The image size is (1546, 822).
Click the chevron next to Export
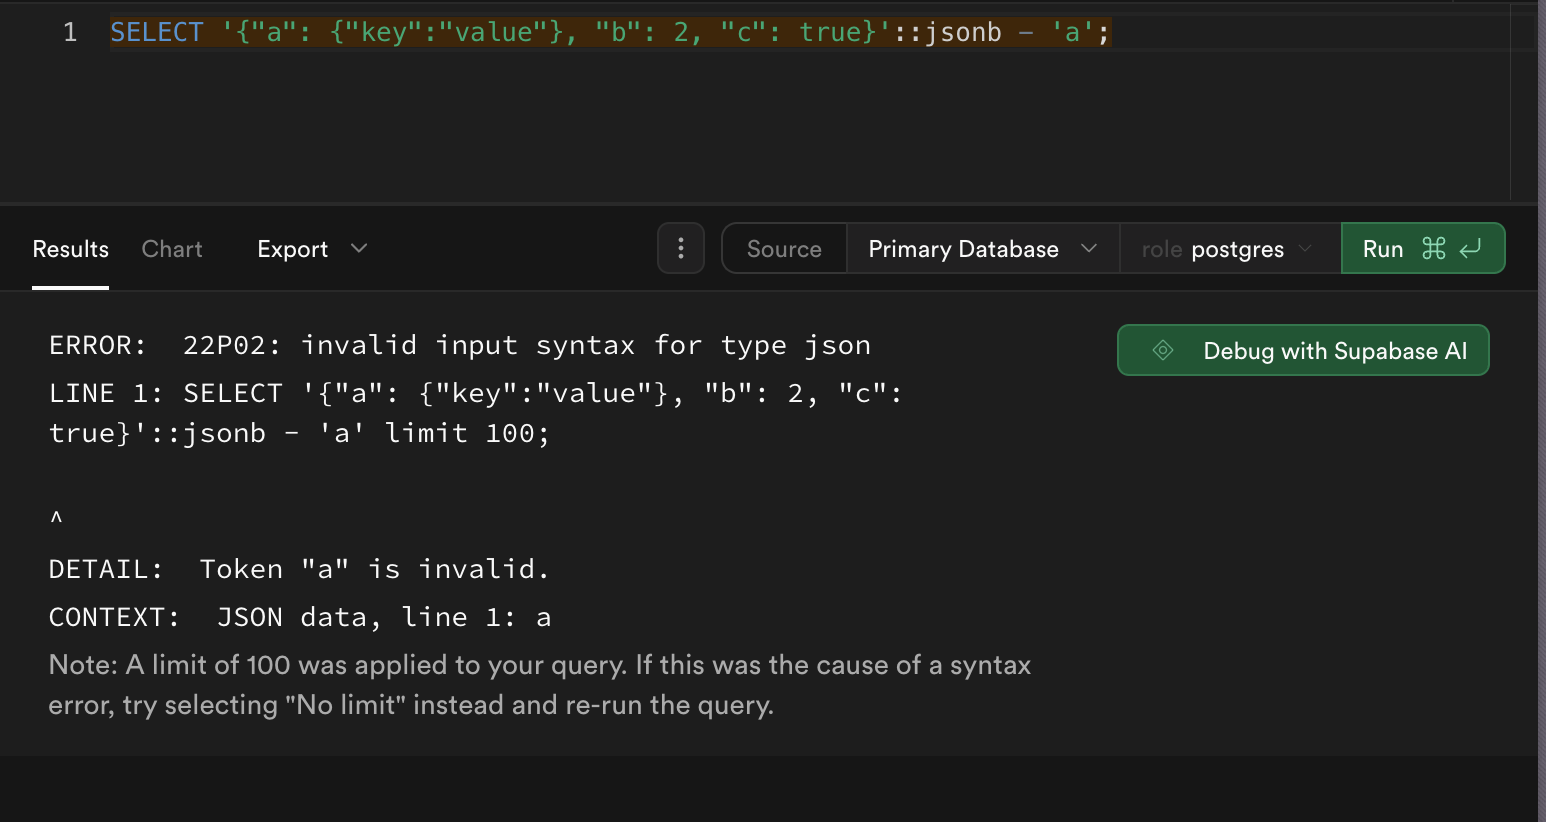point(359,248)
